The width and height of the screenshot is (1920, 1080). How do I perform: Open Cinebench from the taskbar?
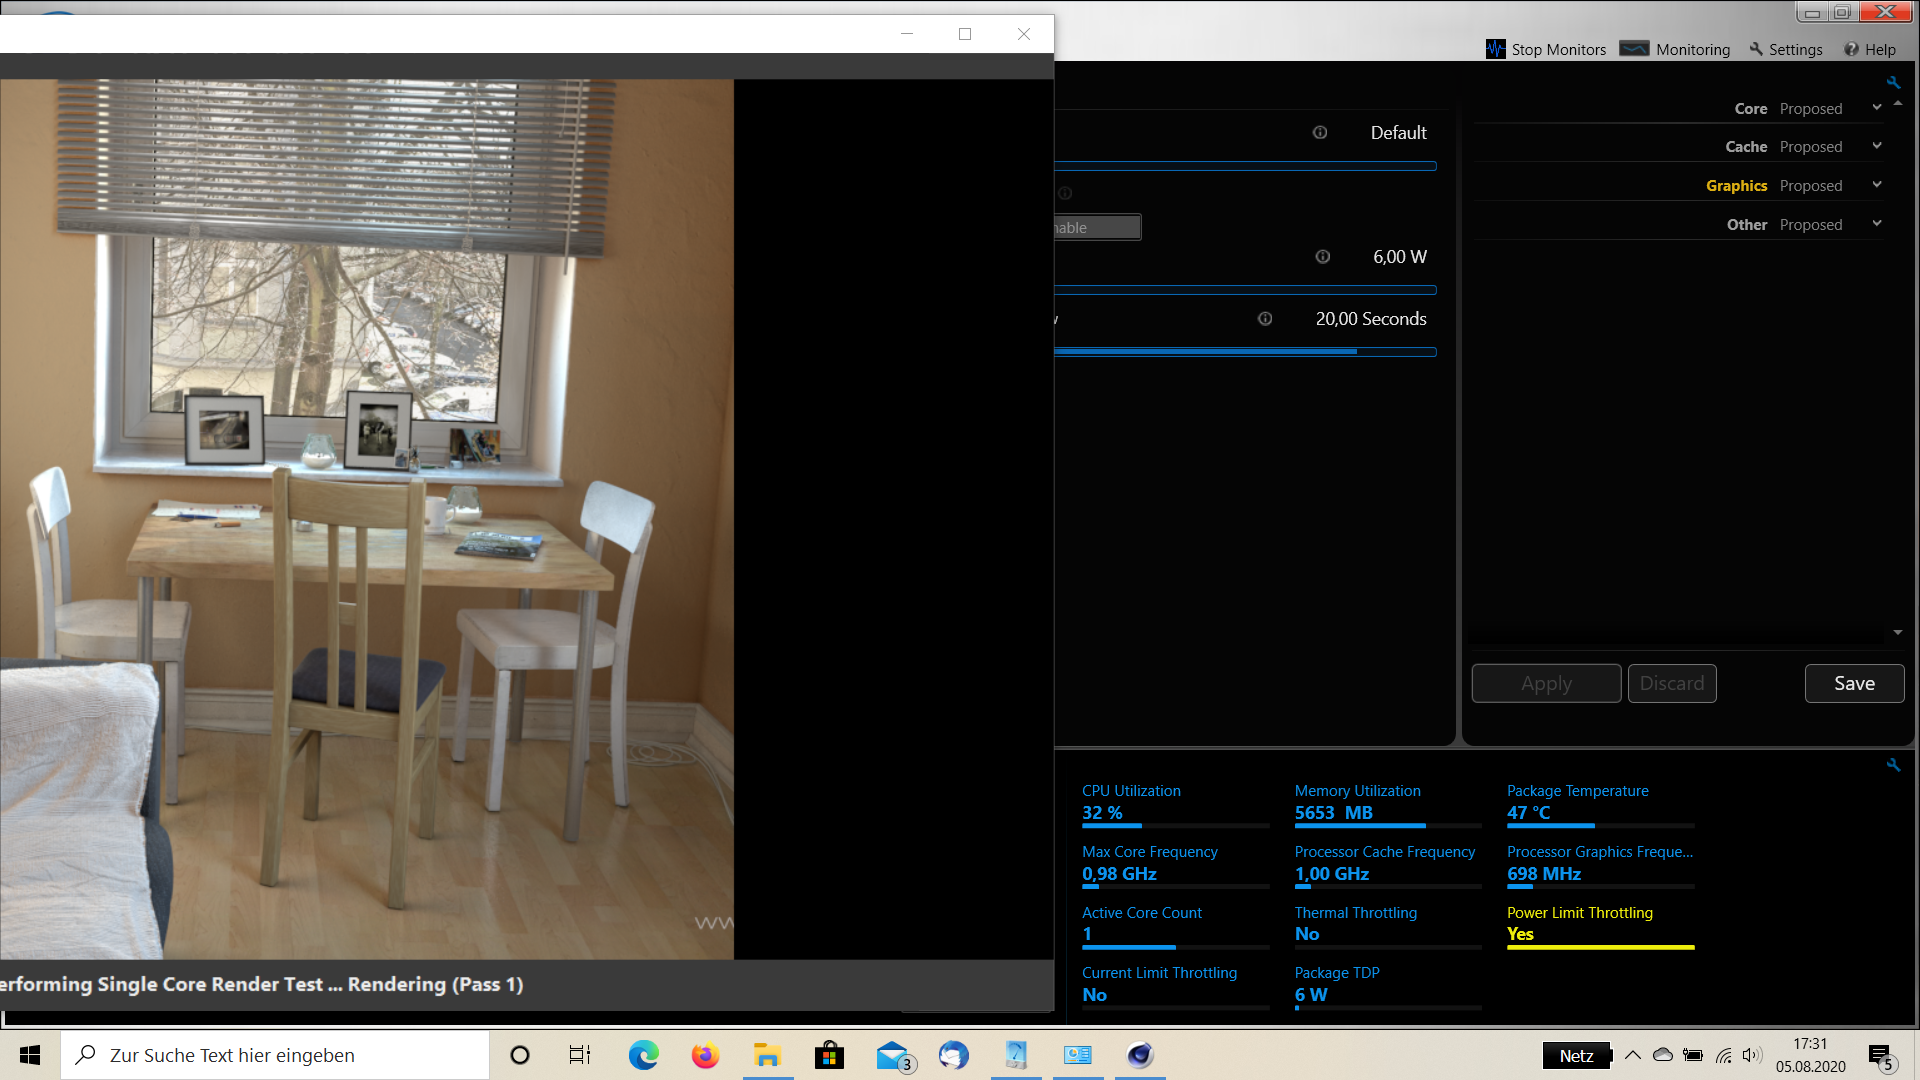[x=1140, y=1055]
